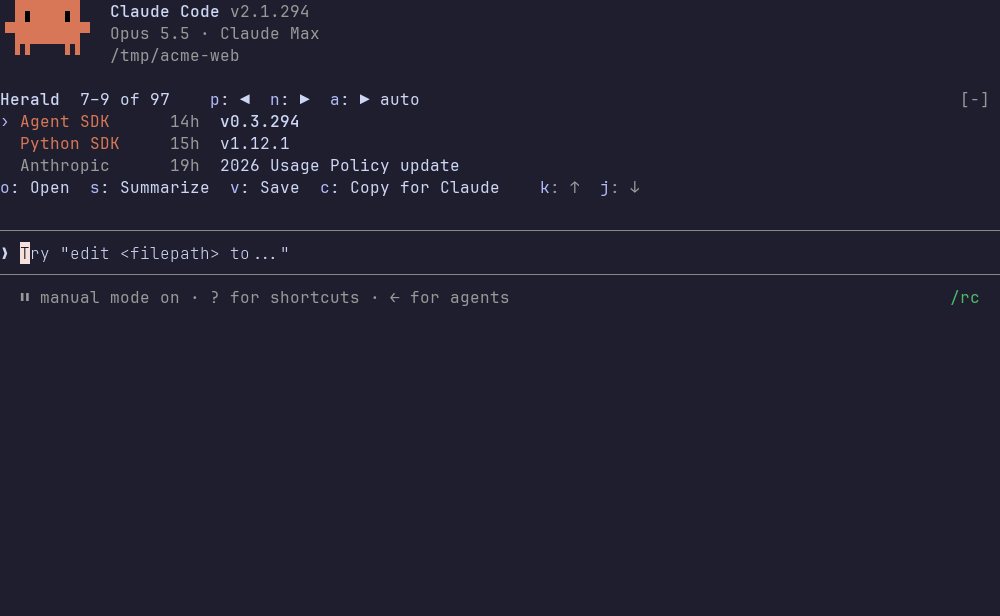Go to previous page with left triangle
Image resolution: width=1000 pixels, height=616 pixels.
point(245,99)
